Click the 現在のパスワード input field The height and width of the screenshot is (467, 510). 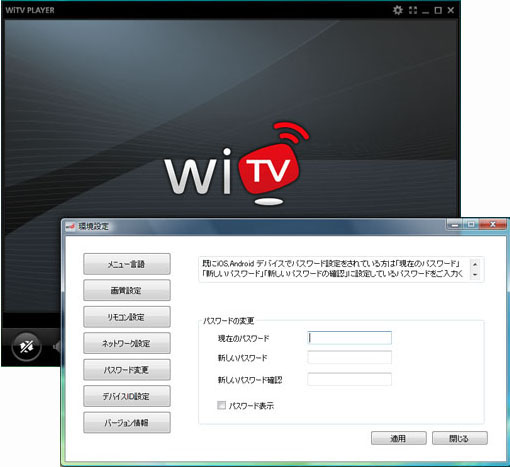(x=349, y=338)
